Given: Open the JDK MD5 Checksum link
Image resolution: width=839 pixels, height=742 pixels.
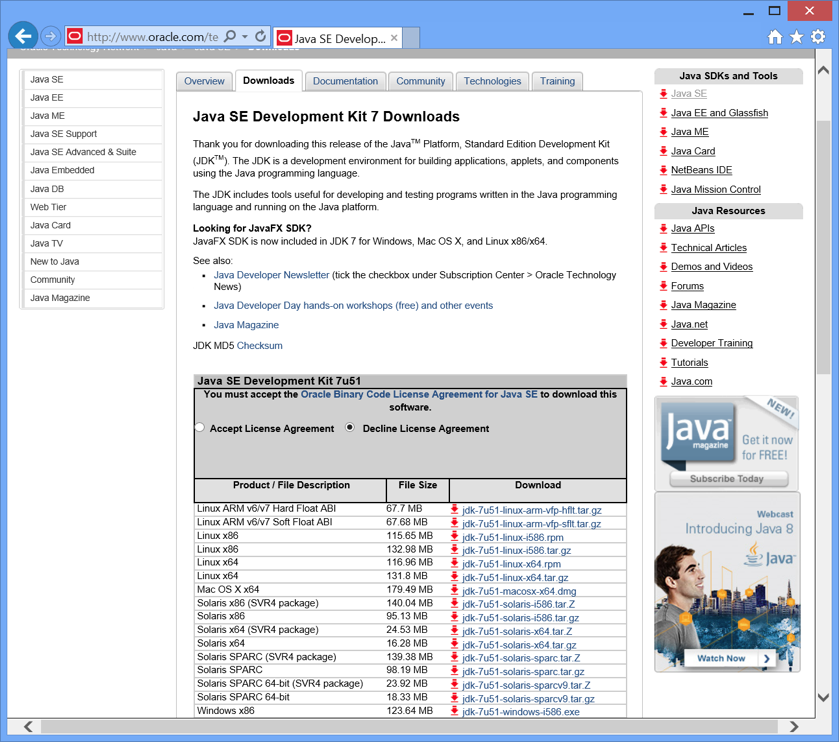Looking at the screenshot, I should 260,346.
